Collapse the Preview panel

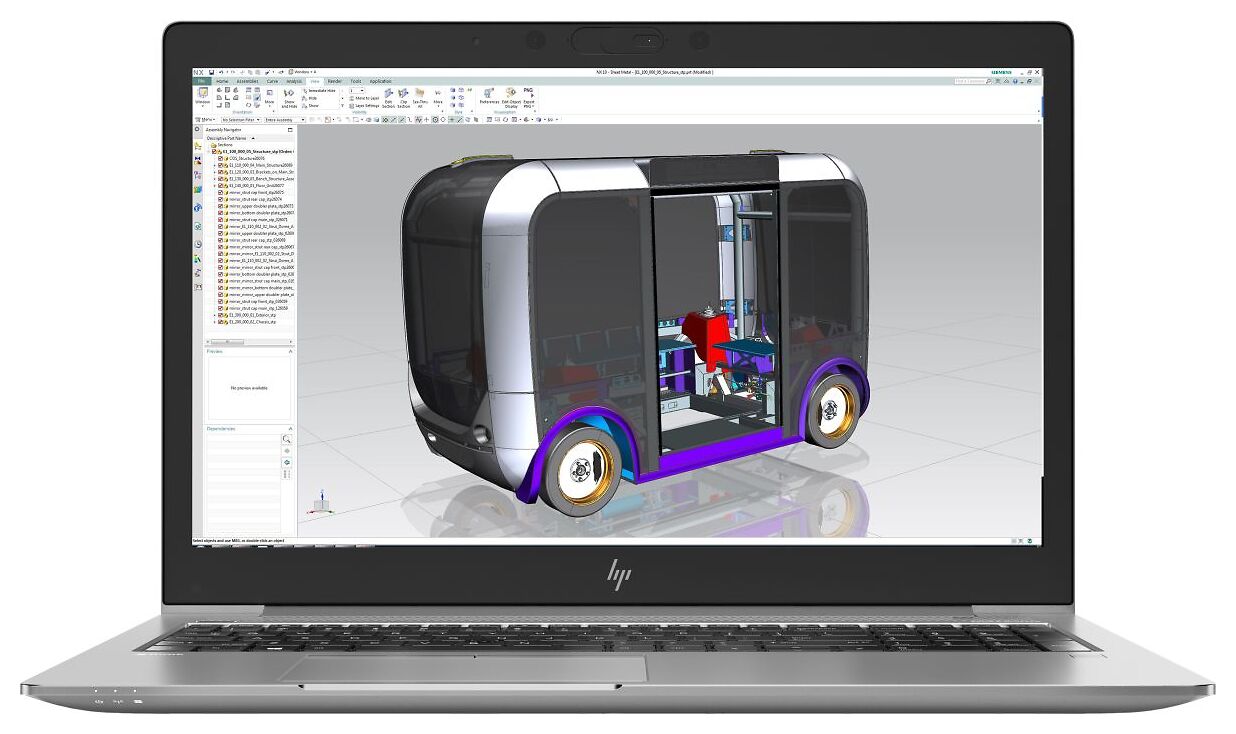291,351
